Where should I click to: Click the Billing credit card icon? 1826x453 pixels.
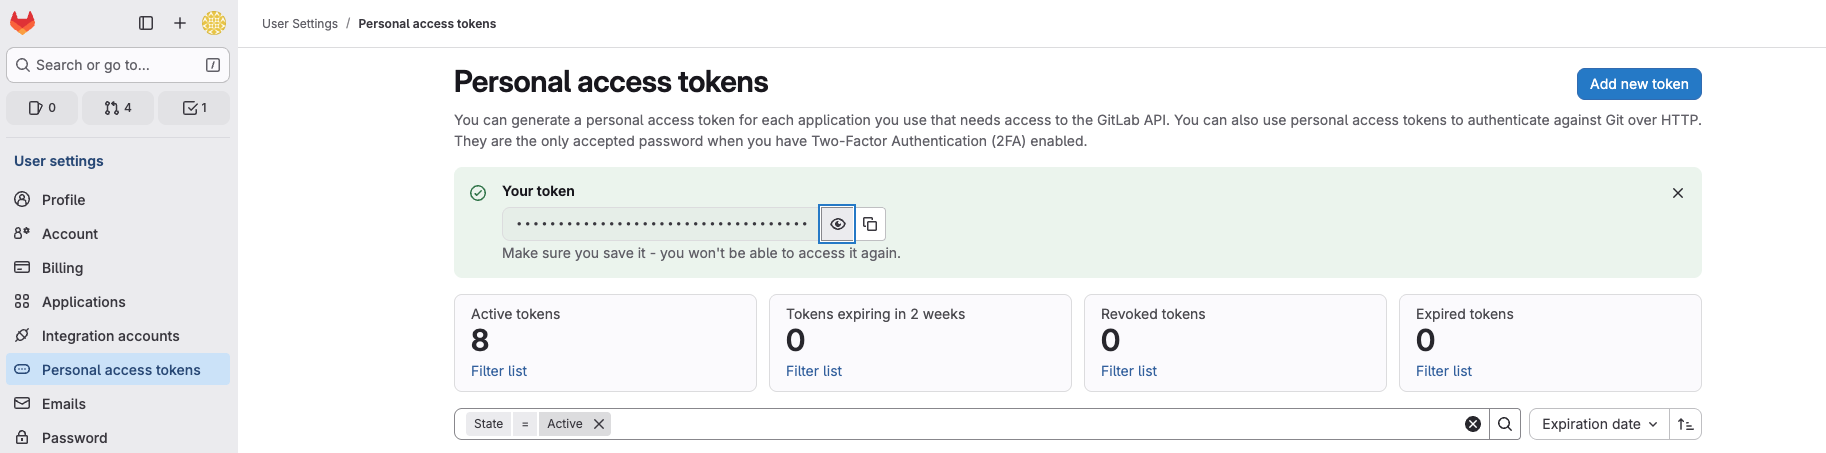coord(22,267)
